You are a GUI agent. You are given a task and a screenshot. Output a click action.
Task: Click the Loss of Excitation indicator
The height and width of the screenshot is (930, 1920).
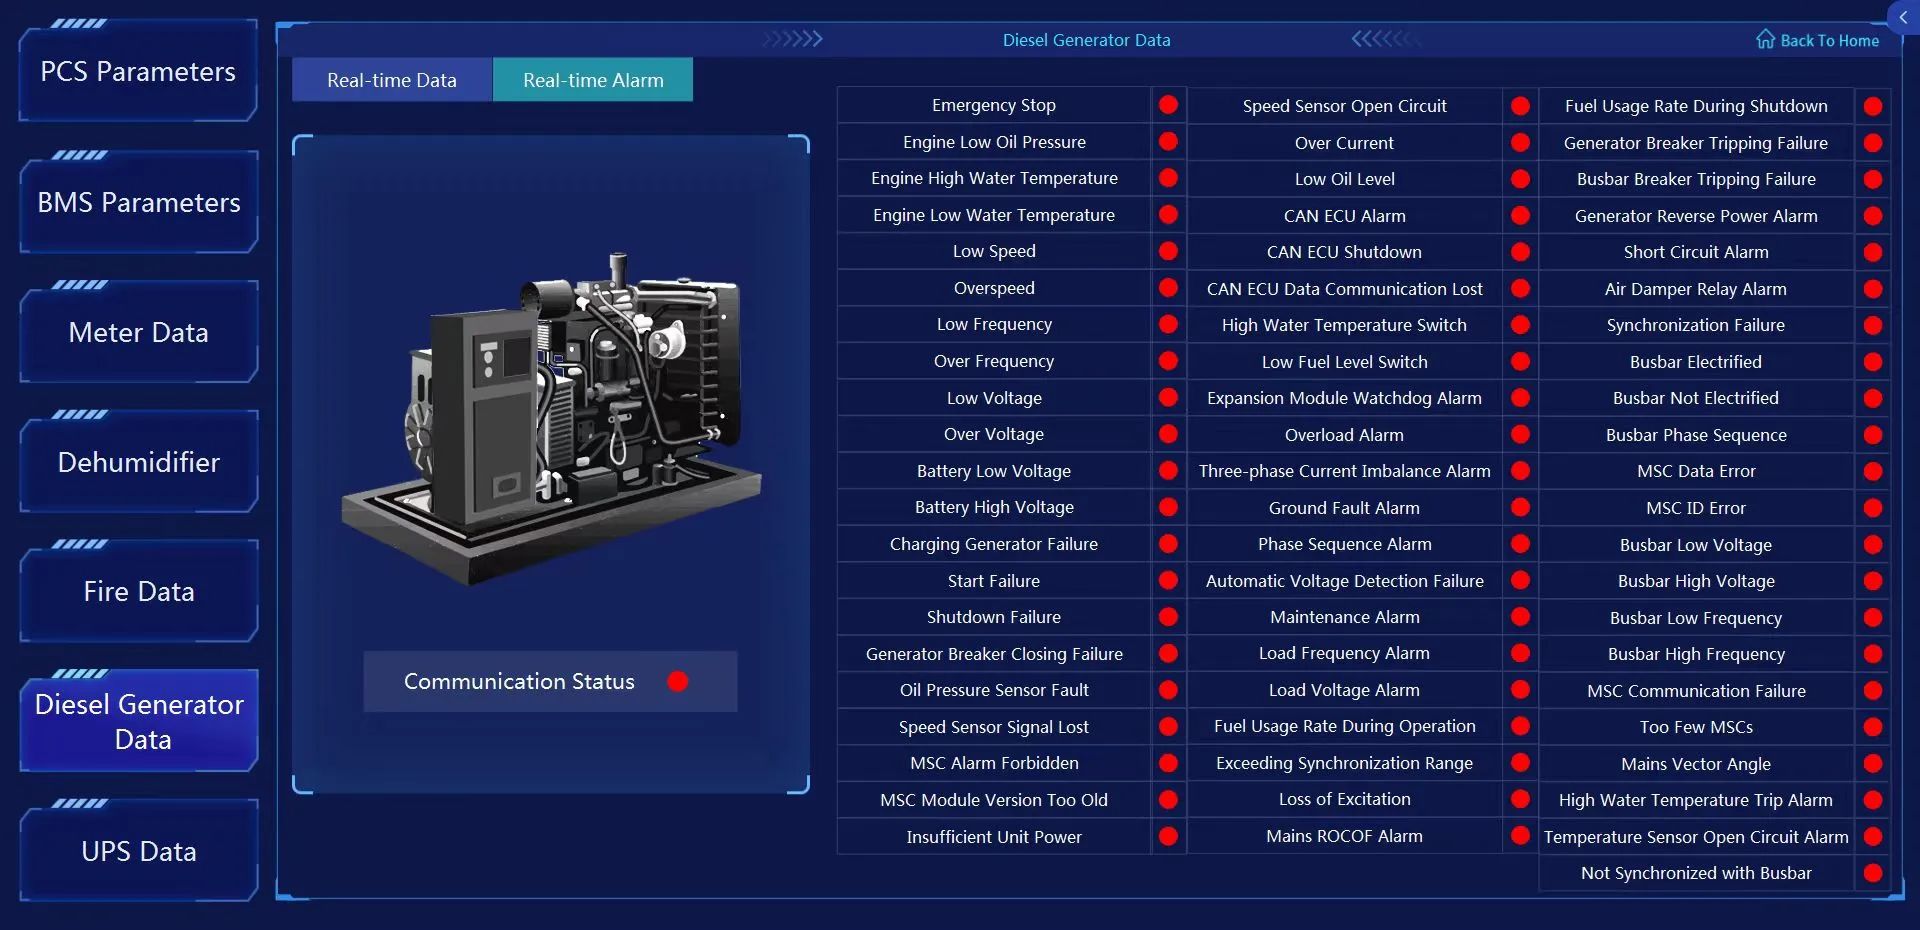pyautogui.click(x=1520, y=799)
